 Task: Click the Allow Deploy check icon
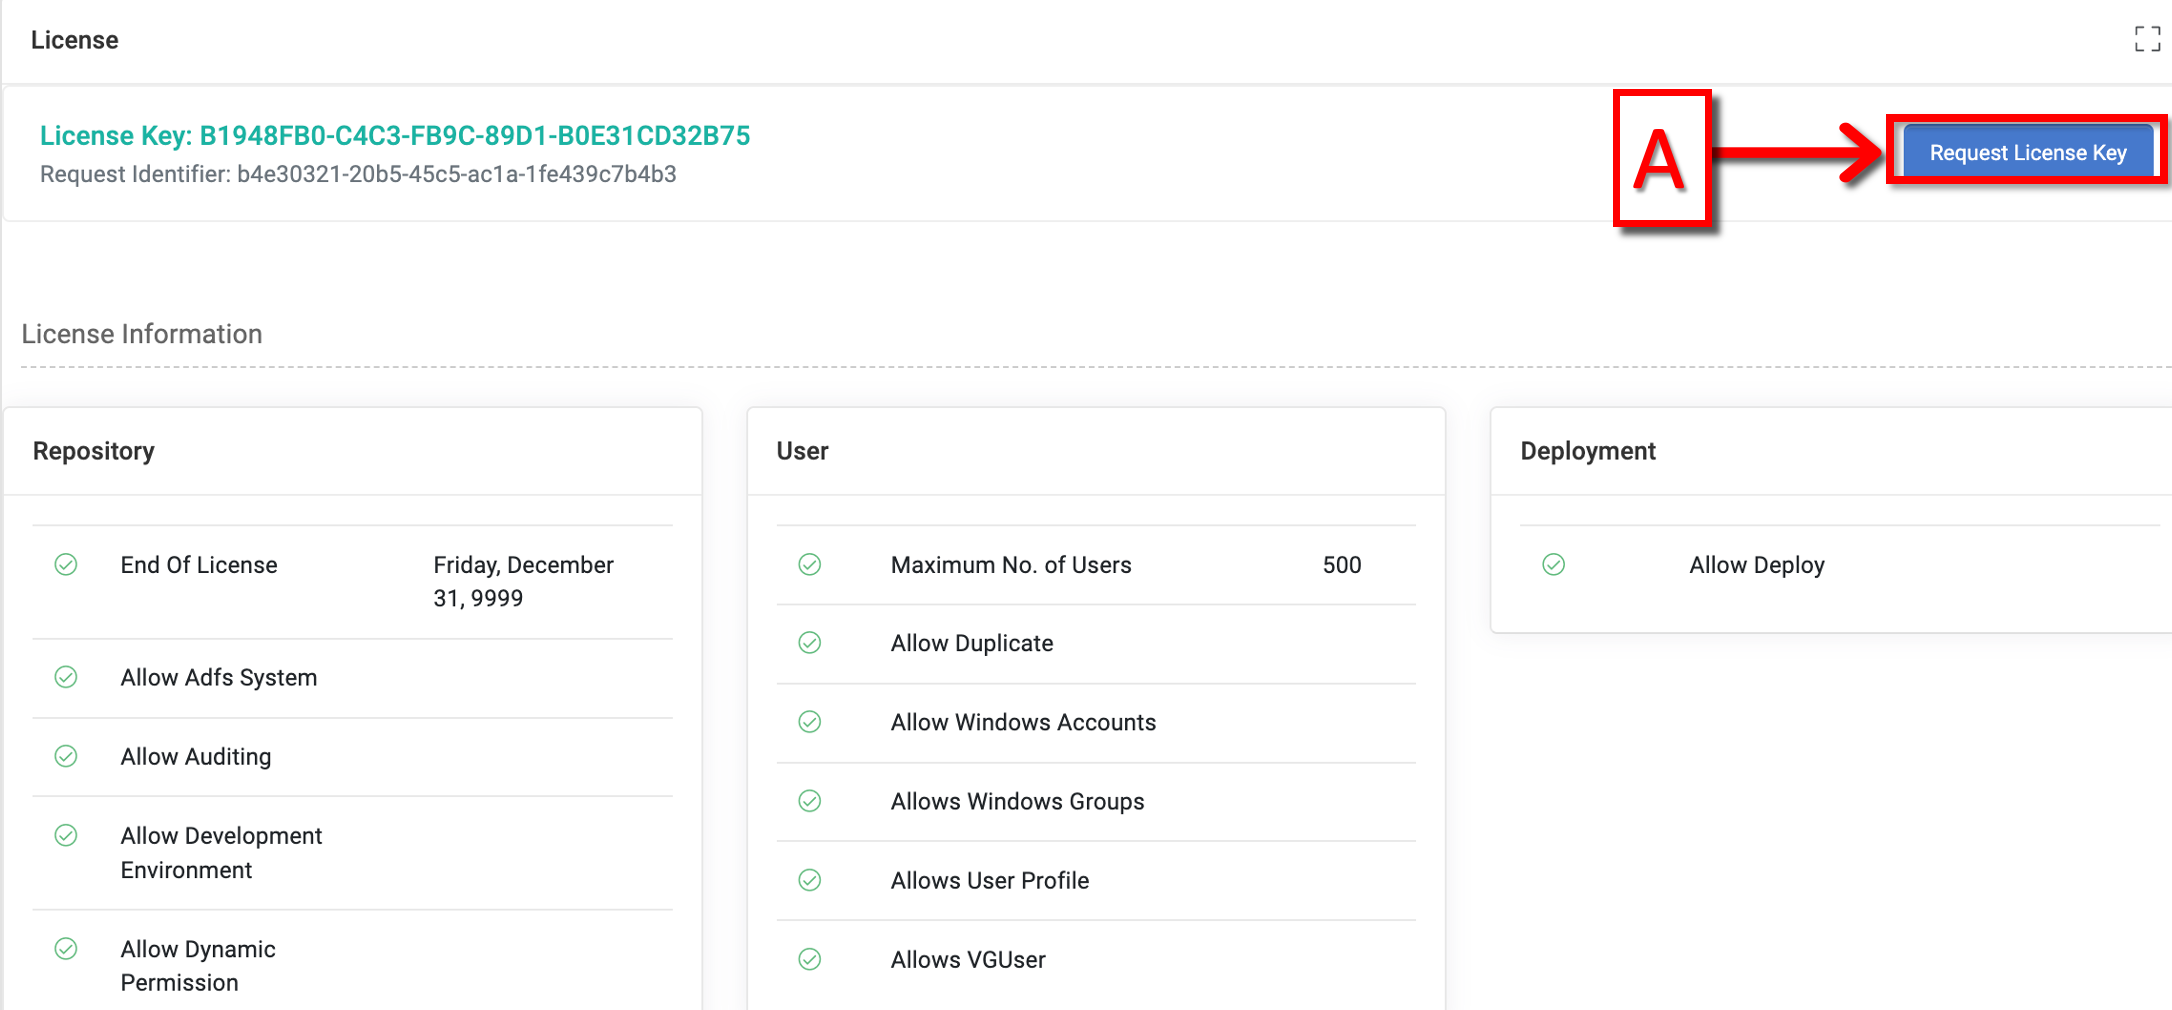tap(1554, 565)
